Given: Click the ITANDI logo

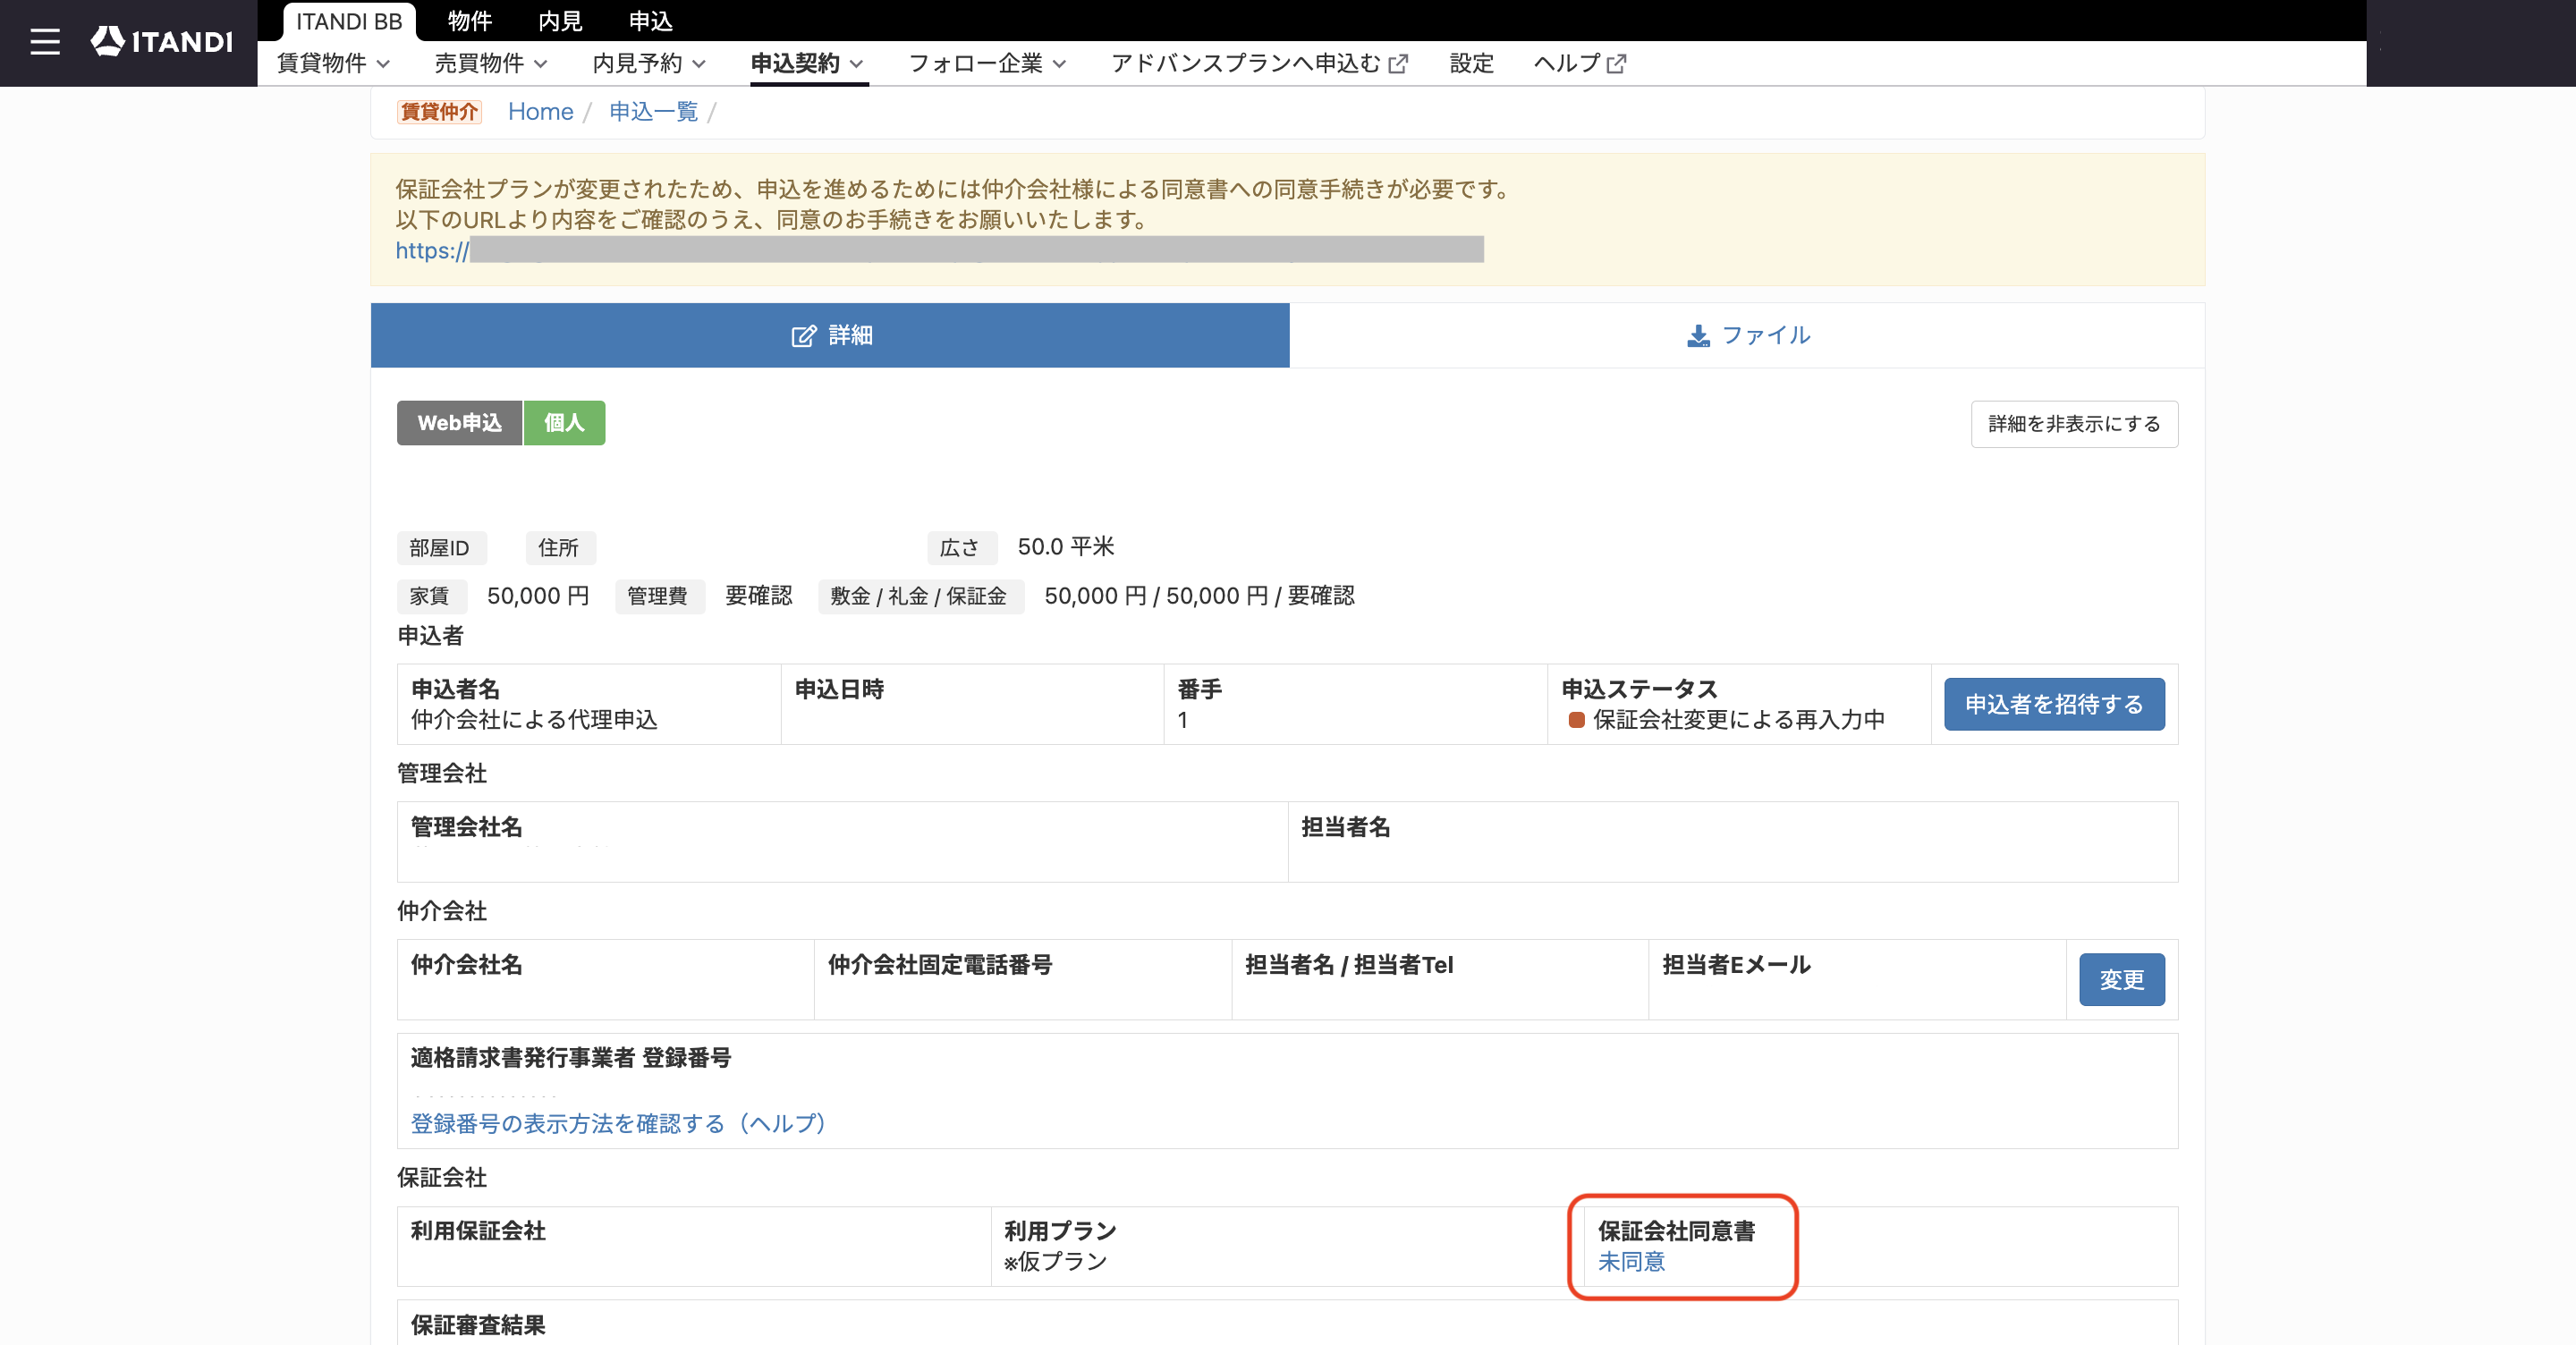Looking at the screenshot, I should (x=162, y=41).
